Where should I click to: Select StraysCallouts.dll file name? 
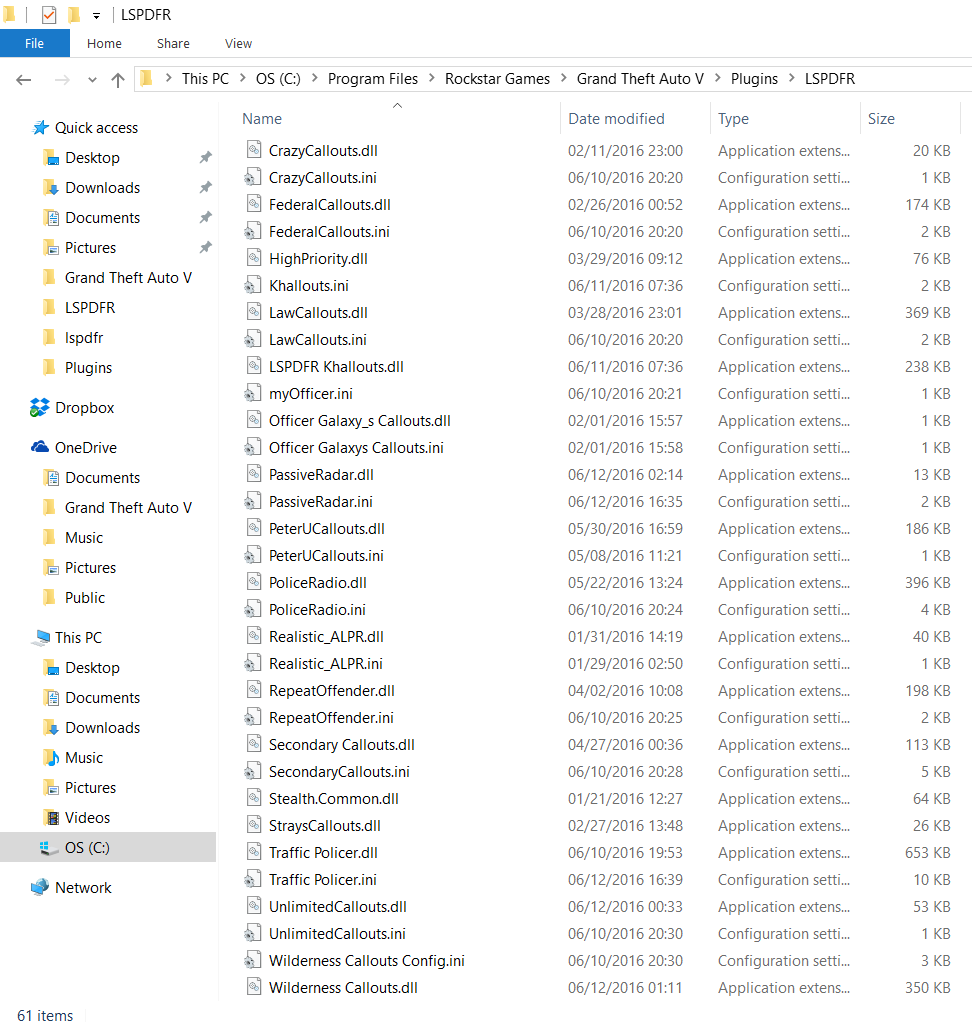tap(325, 826)
